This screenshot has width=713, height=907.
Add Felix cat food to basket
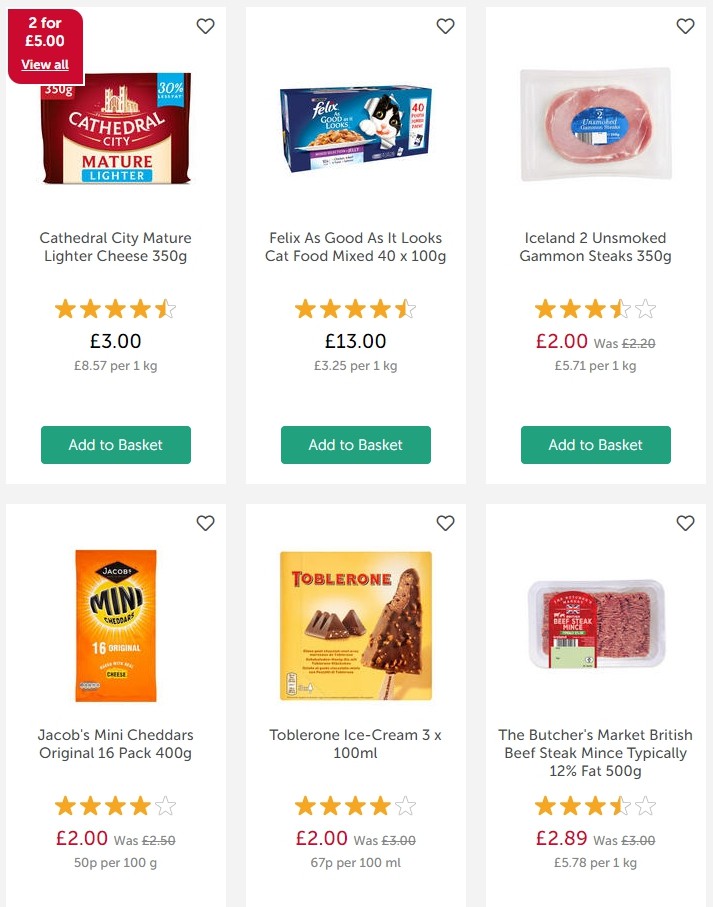355,445
